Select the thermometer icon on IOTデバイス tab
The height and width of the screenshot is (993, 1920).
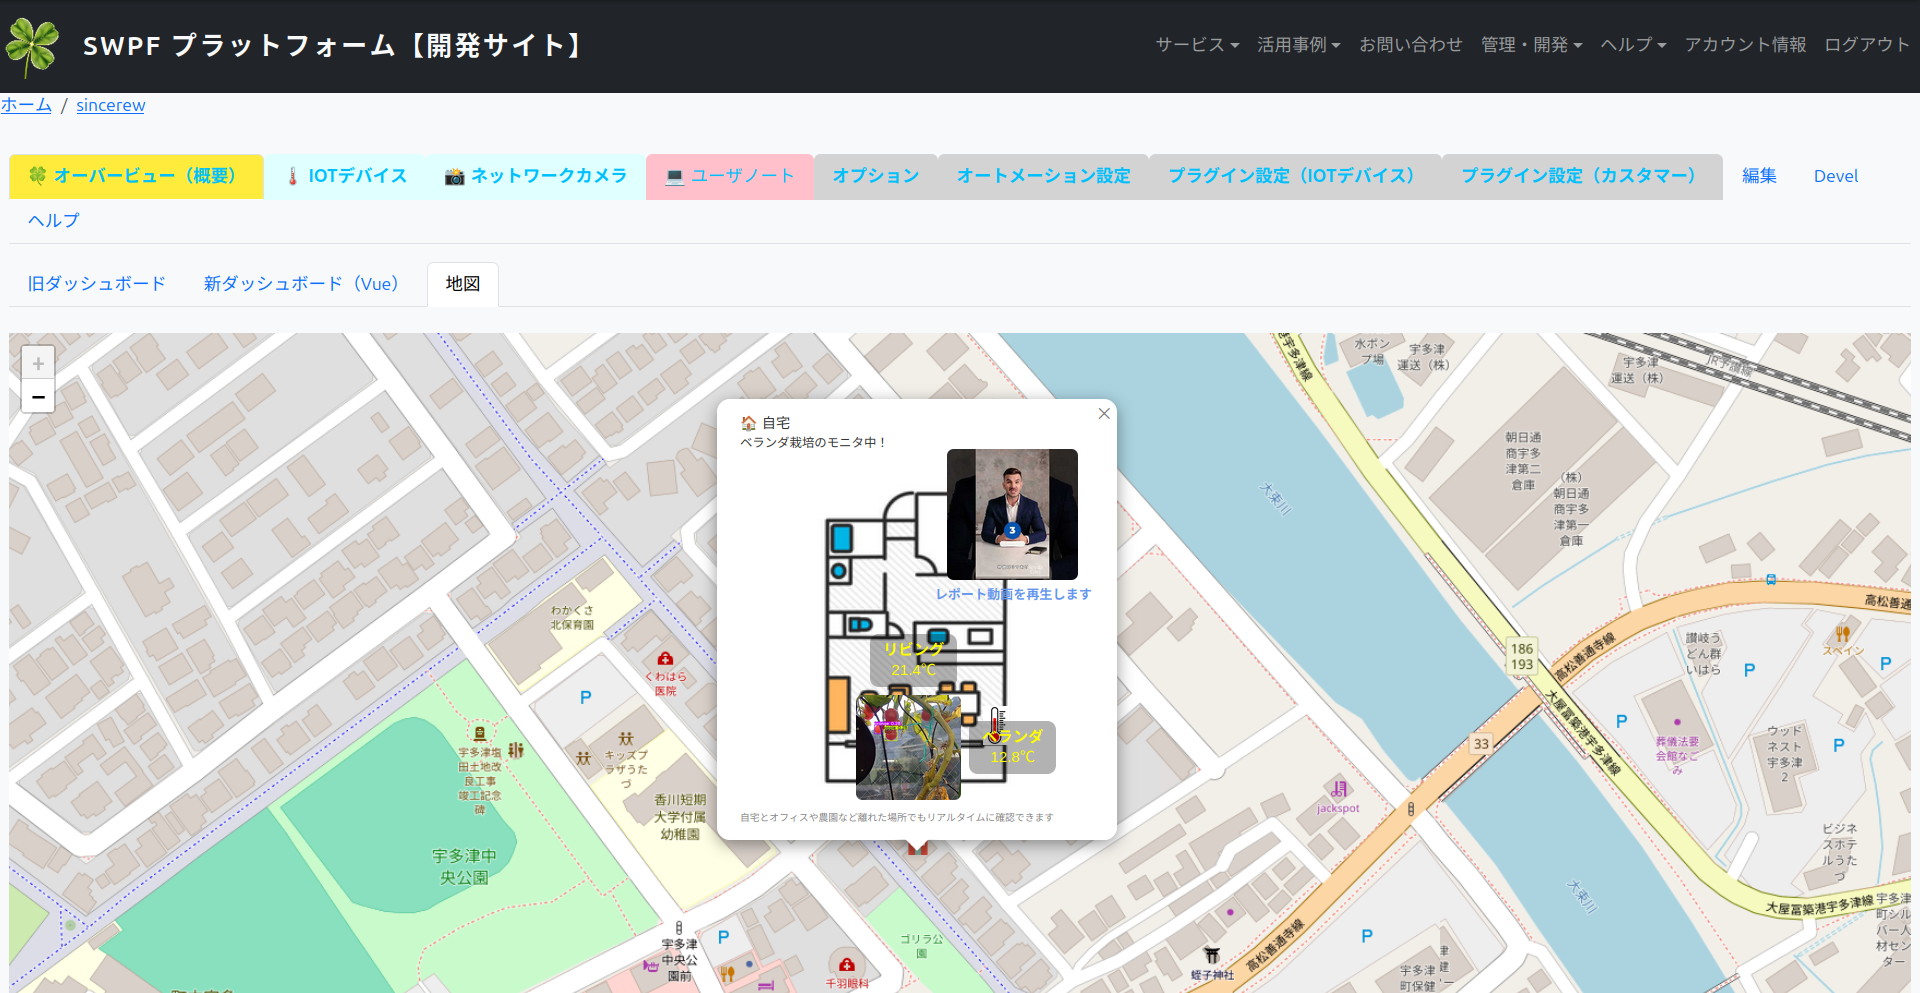[291, 176]
